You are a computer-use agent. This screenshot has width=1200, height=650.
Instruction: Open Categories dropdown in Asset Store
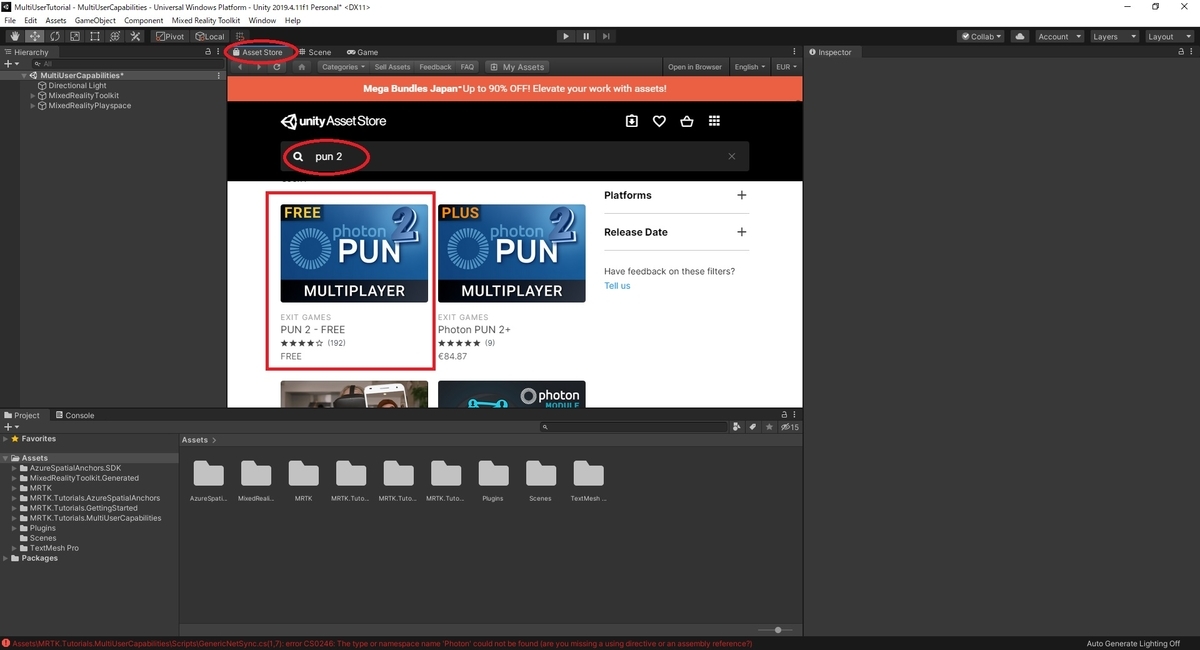click(343, 67)
